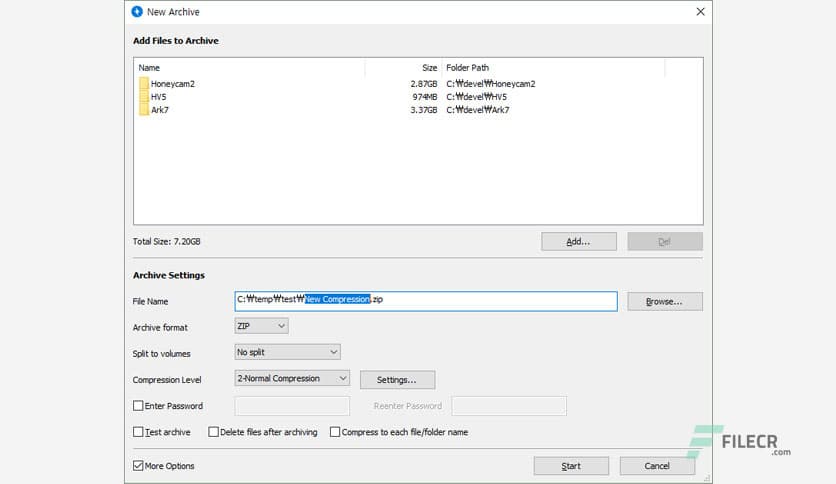Check Compress to each file/folder name
836x484 pixels.
[335, 432]
